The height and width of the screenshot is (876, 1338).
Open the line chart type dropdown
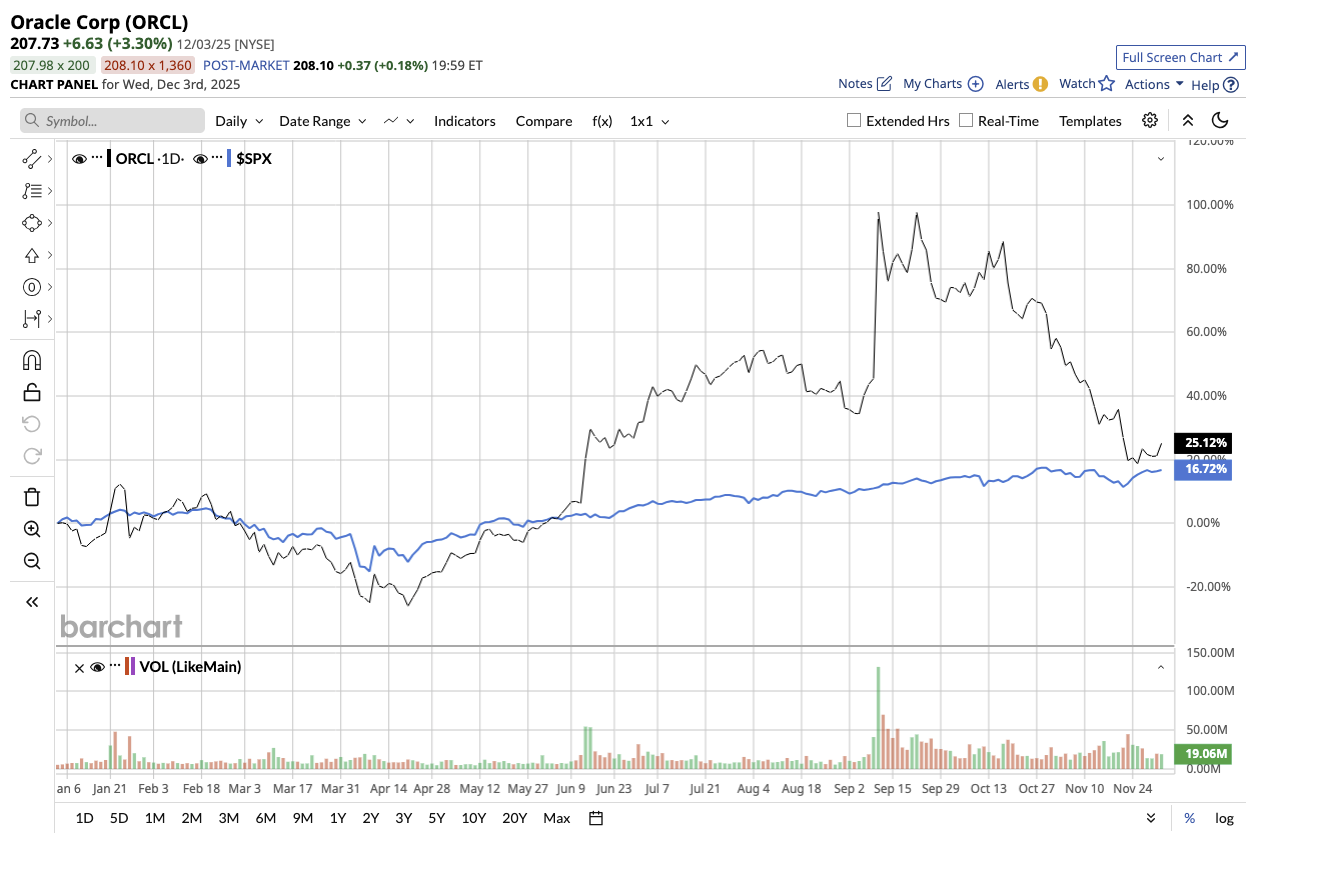point(399,121)
